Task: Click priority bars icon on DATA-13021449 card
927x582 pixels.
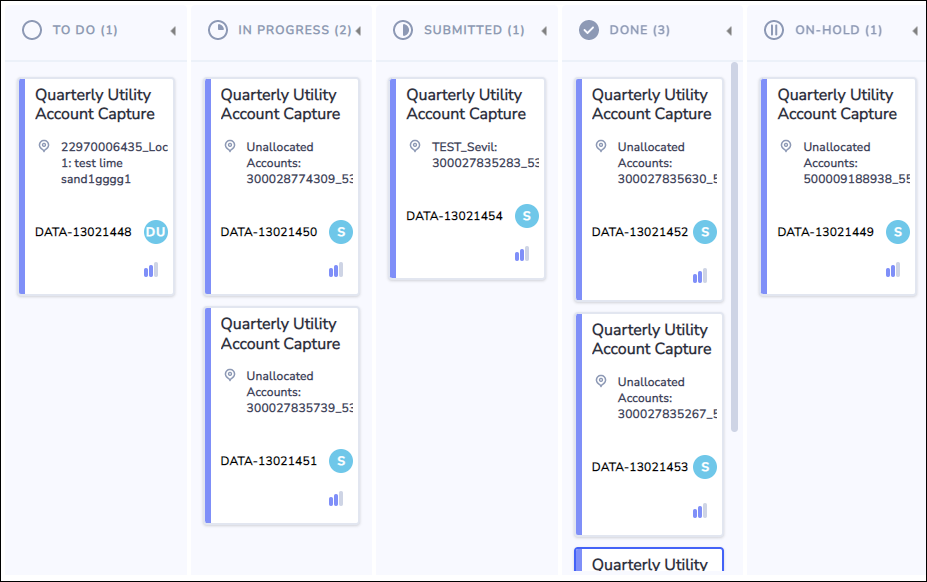Action: pyautogui.click(x=893, y=270)
